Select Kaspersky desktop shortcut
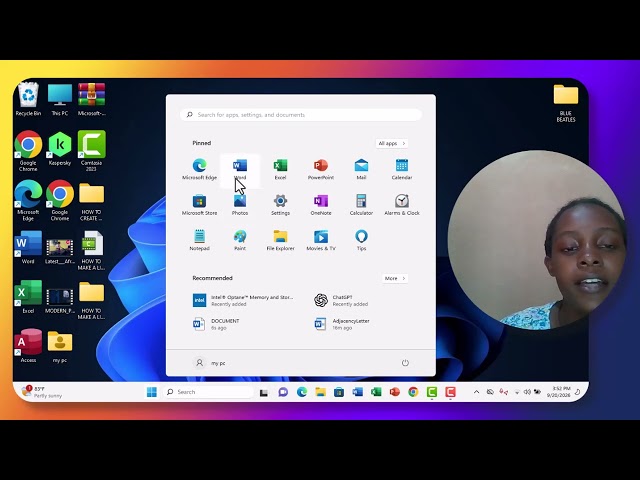Image resolution: width=640 pixels, height=480 pixels. (x=60, y=149)
